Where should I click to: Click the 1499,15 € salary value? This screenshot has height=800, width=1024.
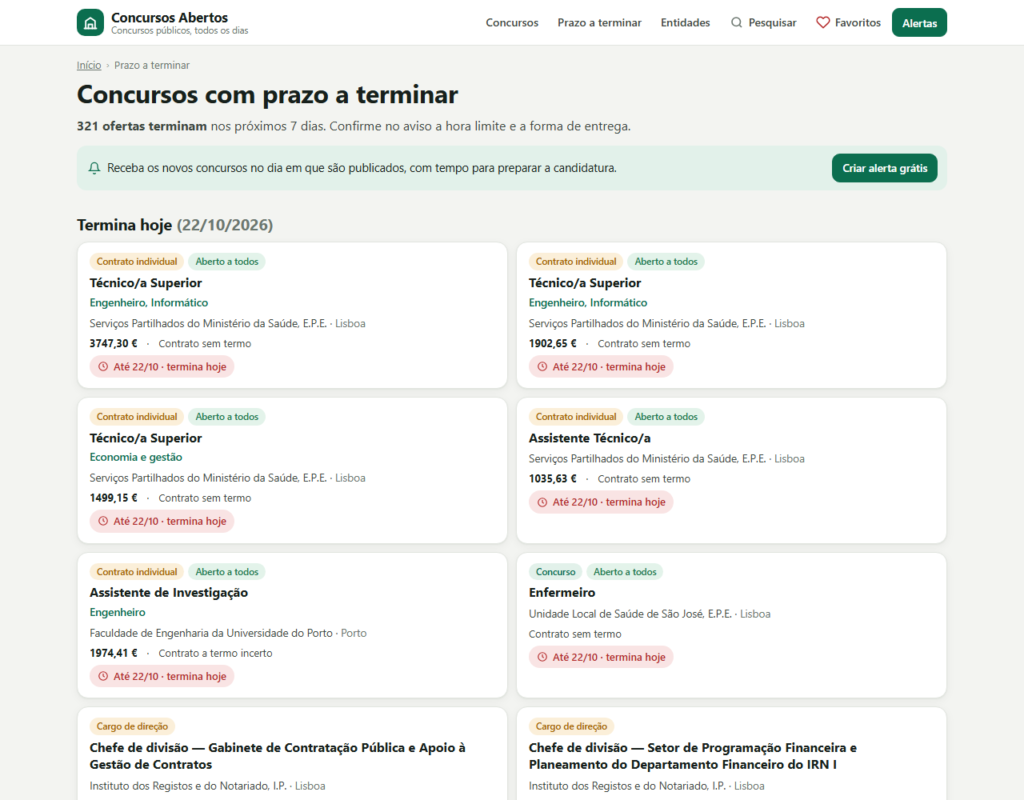coord(114,498)
